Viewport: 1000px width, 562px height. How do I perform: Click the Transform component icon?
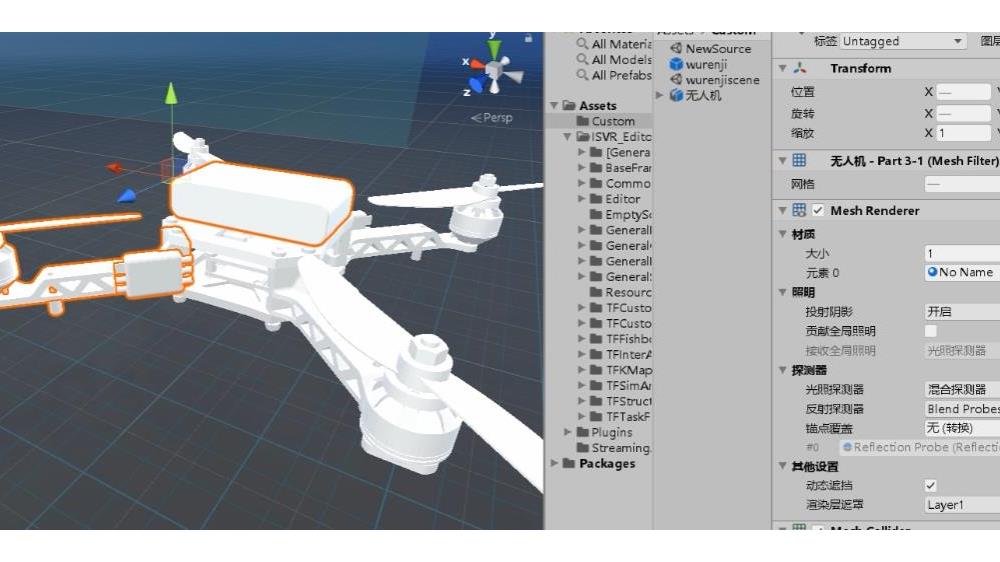[x=799, y=68]
